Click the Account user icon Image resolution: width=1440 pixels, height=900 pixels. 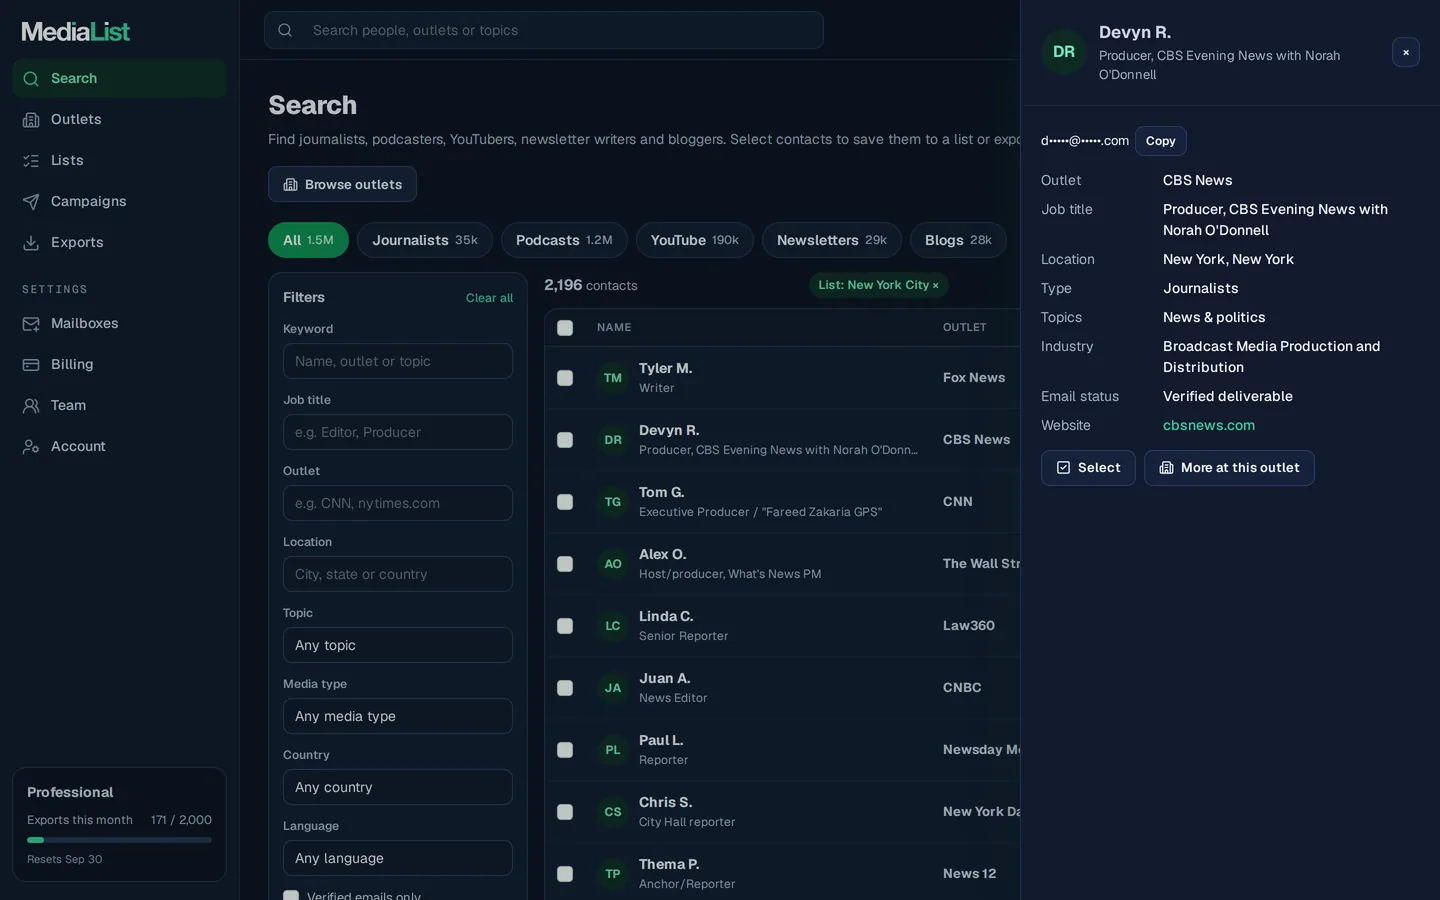31,447
